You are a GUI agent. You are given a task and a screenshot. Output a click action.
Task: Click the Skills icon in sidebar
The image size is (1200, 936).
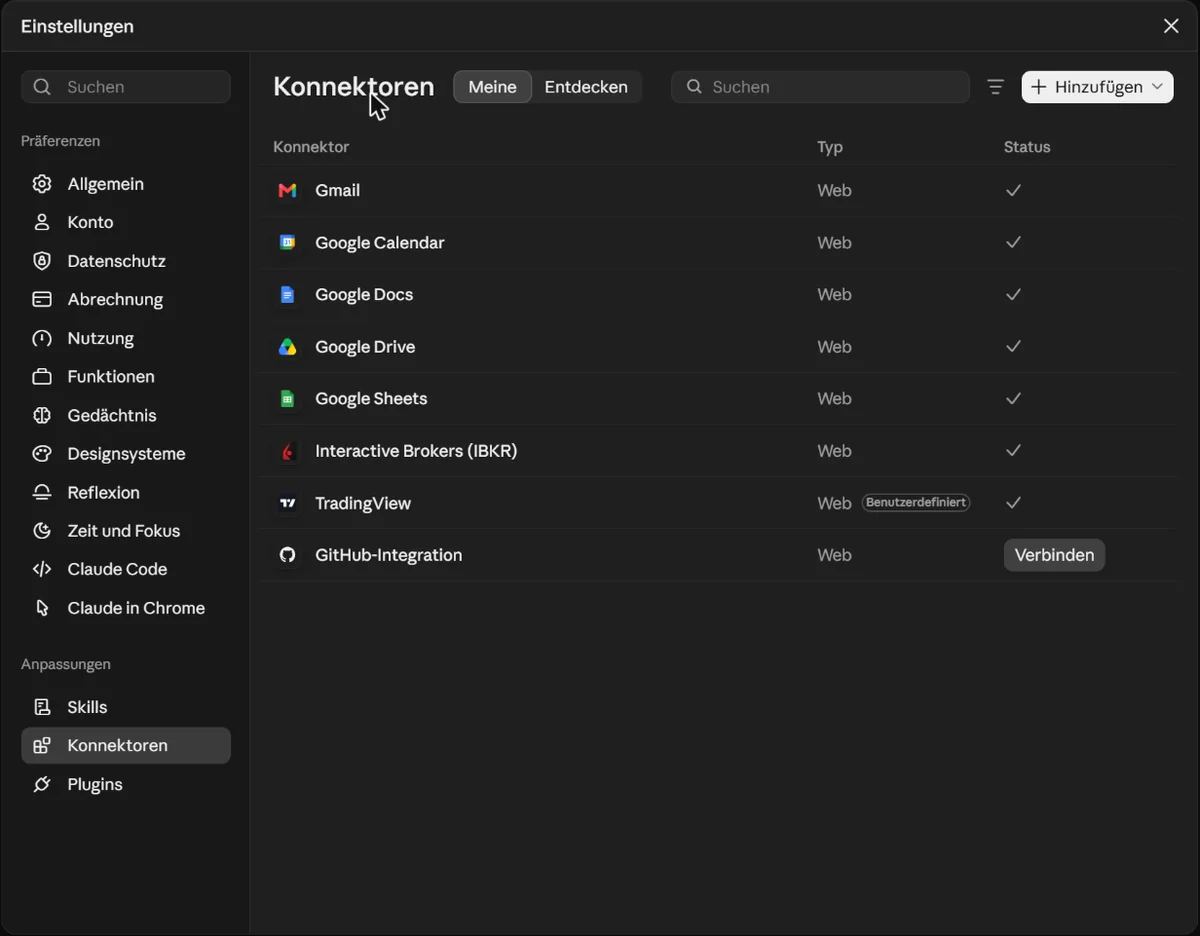click(x=42, y=707)
